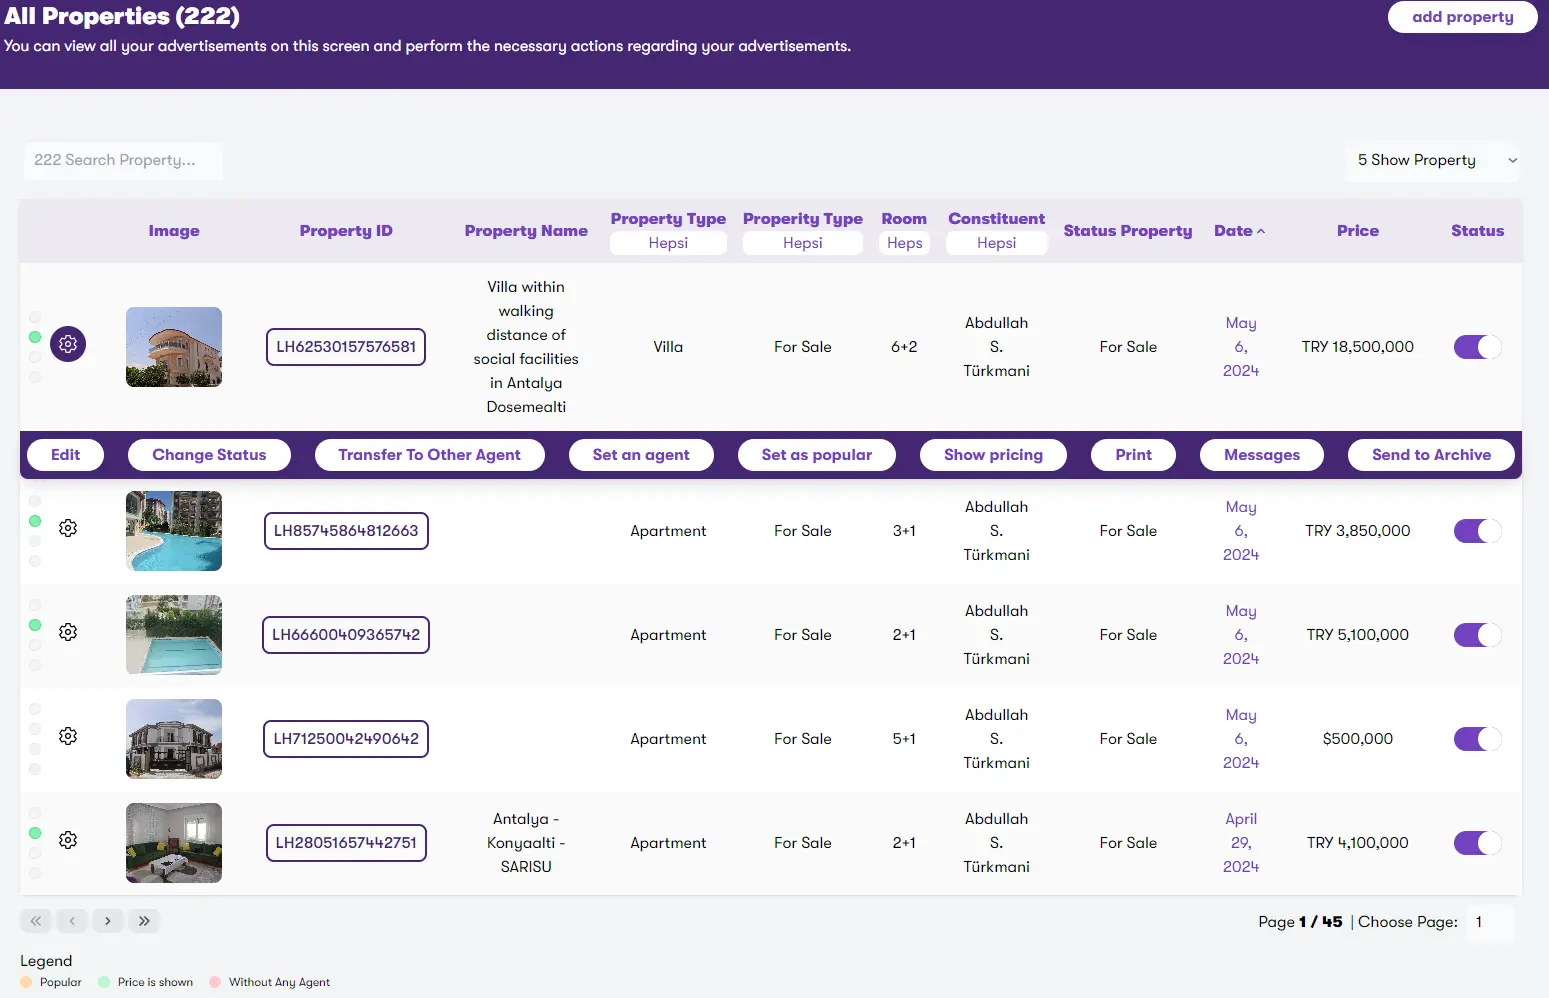
Task: Click Change Status in action bar
Action: coord(209,455)
